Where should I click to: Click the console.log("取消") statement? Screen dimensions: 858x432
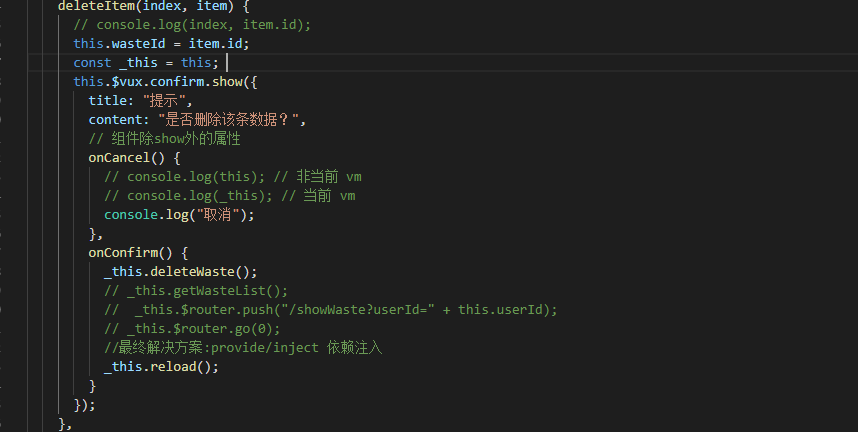pyautogui.click(x=179, y=215)
